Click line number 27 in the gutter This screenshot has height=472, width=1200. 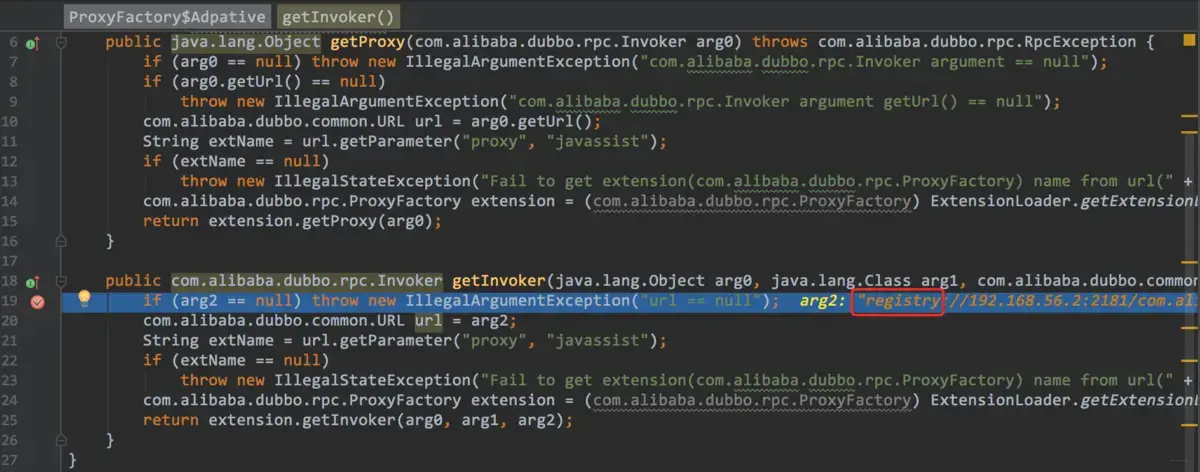tap(10, 460)
